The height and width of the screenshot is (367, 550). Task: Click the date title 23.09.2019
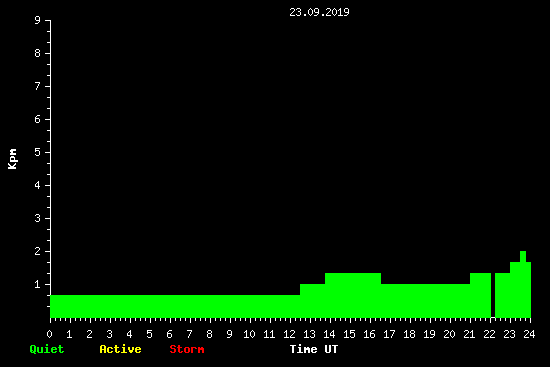coord(319,12)
